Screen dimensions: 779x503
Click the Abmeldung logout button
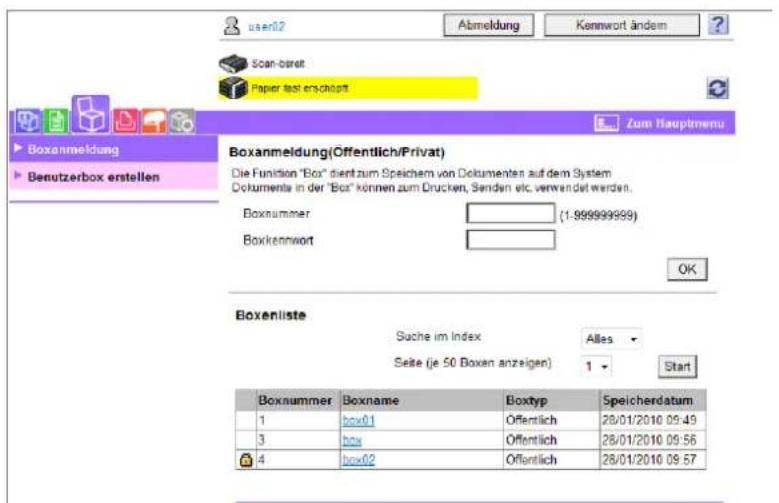[489, 25]
